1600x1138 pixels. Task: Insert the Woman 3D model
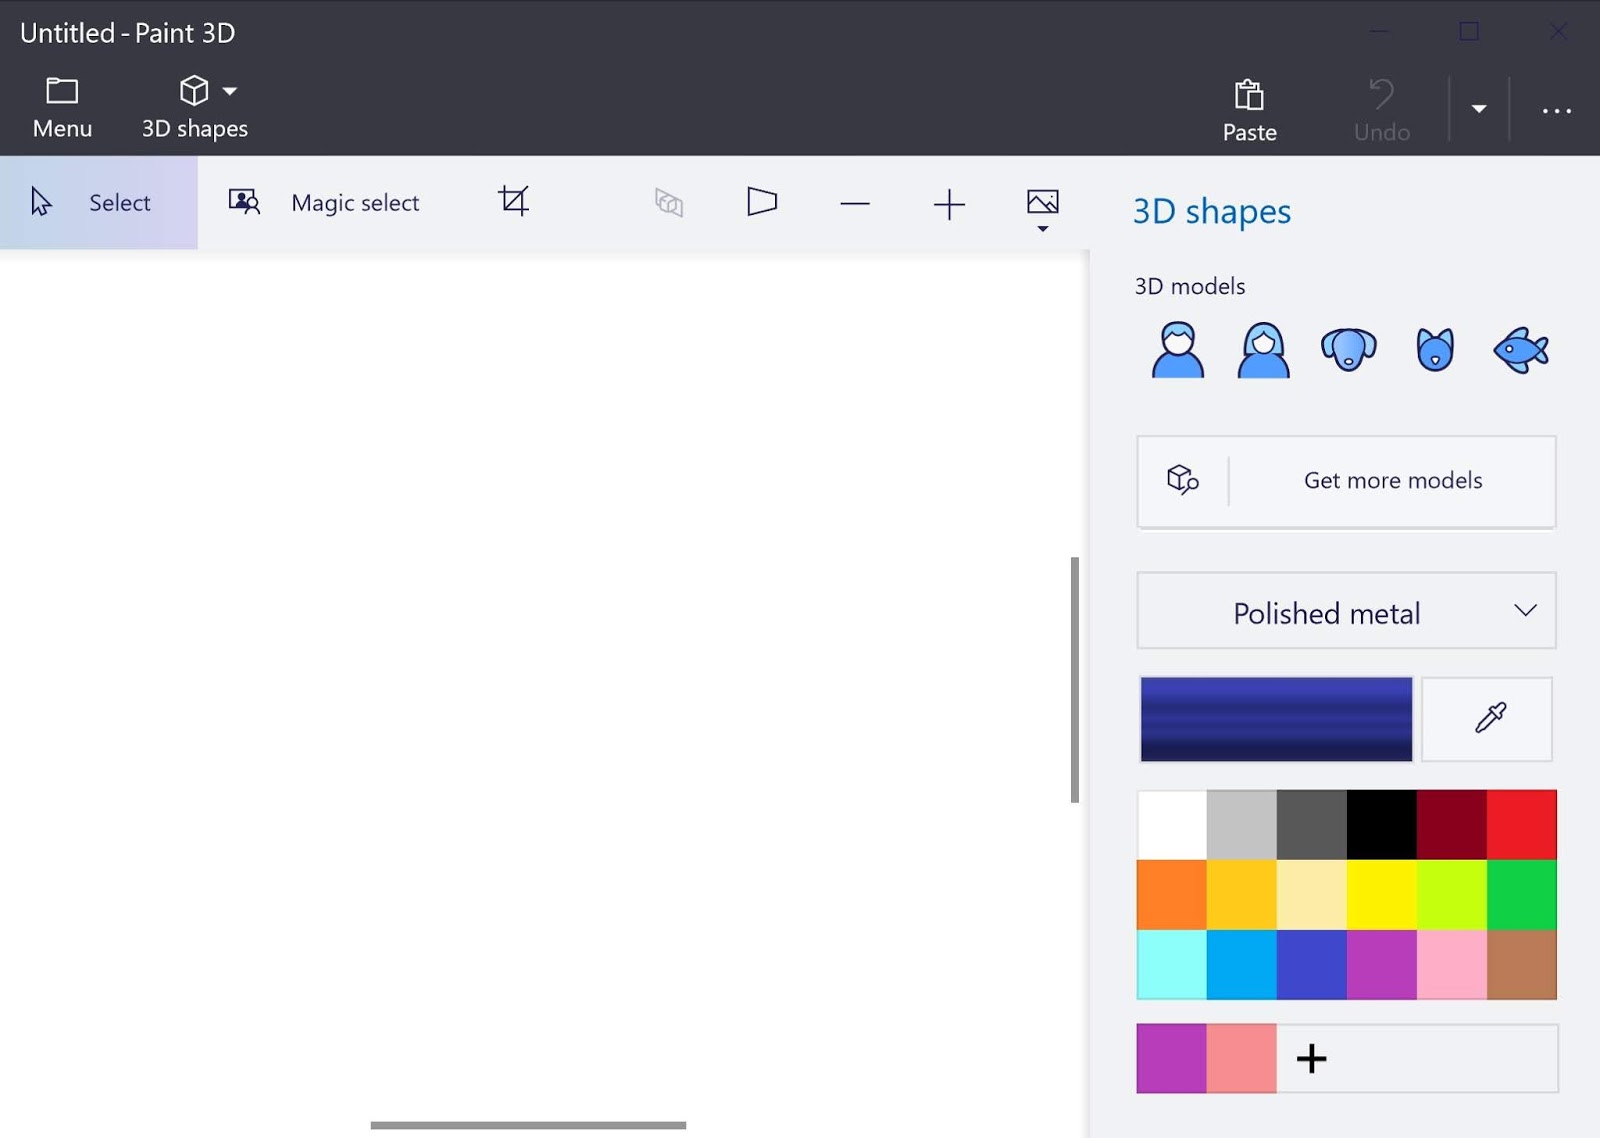click(1264, 349)
